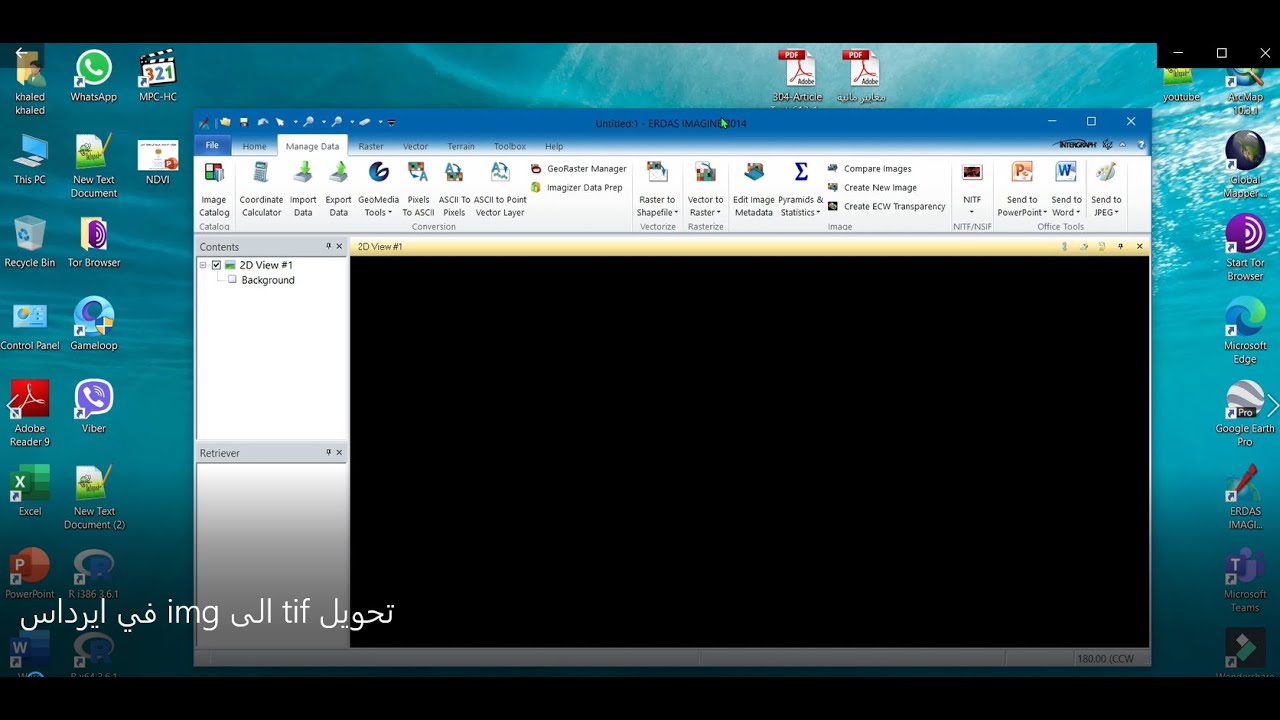Pin the Contents panel
This screenshot has height=720, width=1280.
click(328, 246)
